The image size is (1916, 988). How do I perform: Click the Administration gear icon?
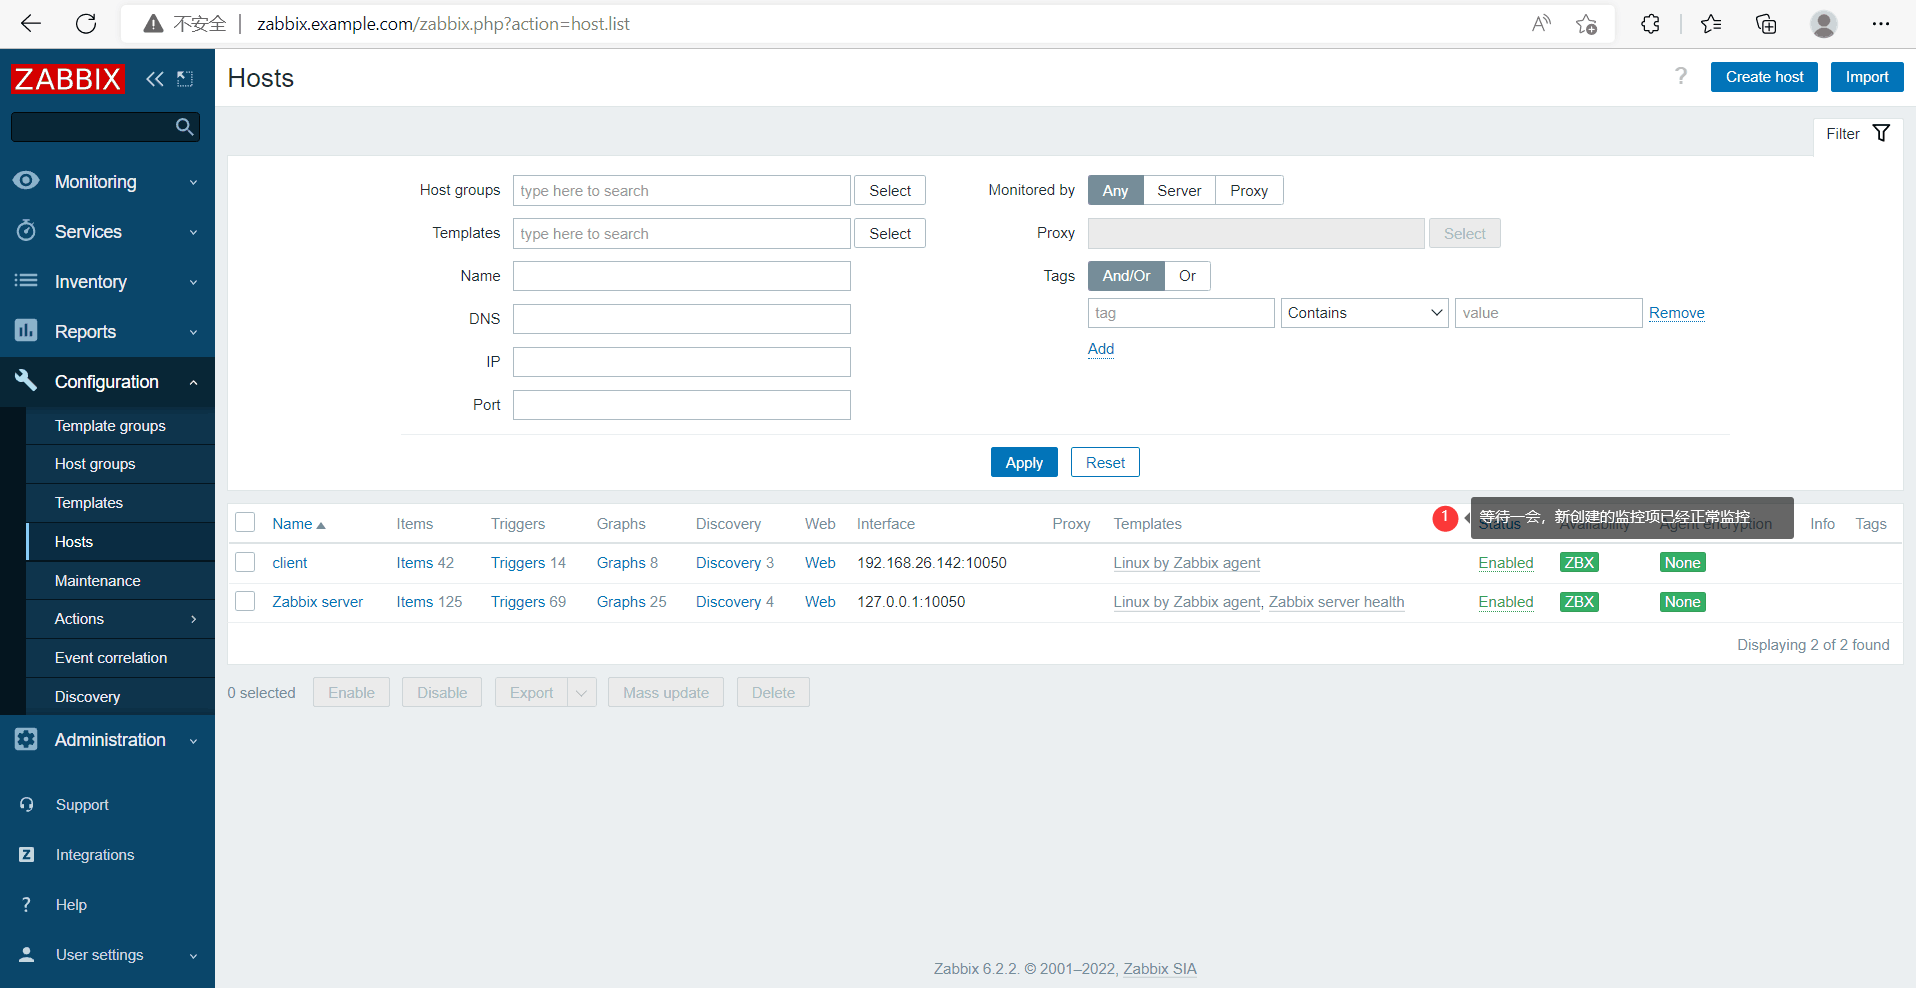pyautogui.click(x=26, y=739)
